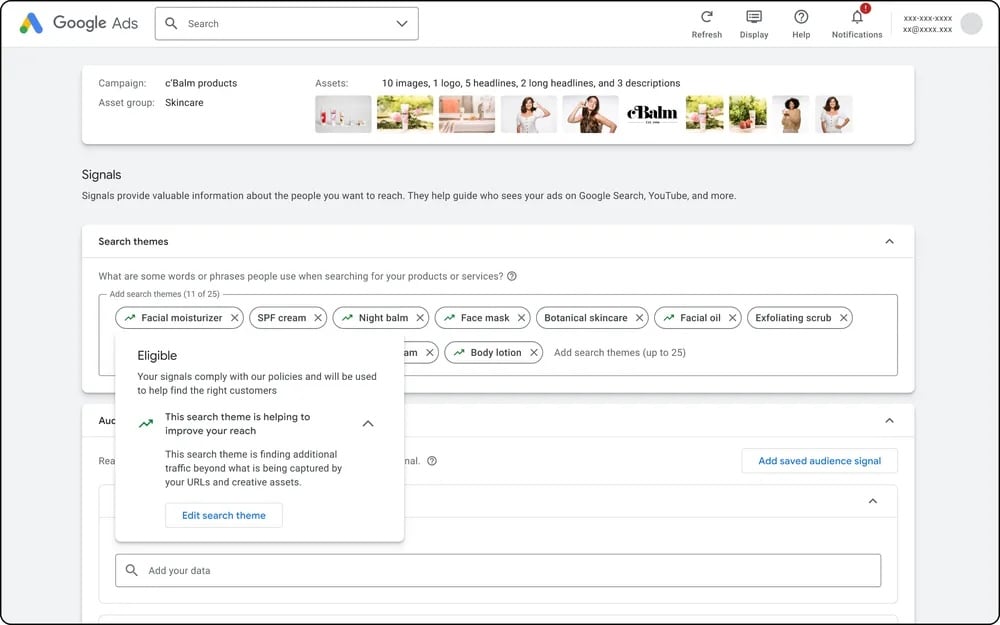
Task: Collapse the reach improvement details in popup
Action: click(x=368, y=424)
